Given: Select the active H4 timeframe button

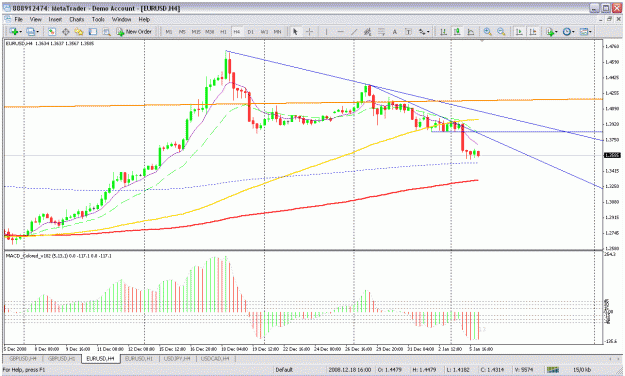Looking at the screenshot, I should [237, 31].
